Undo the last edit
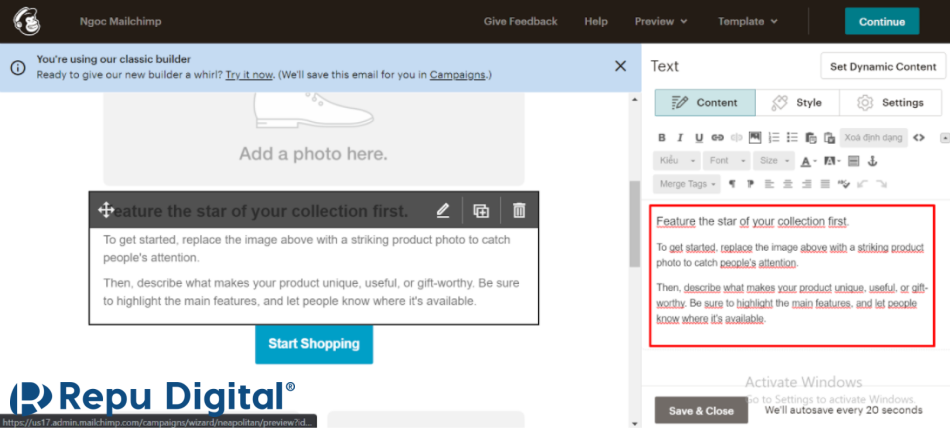Viewport: 950px width, 428px height. click(862, 184)
